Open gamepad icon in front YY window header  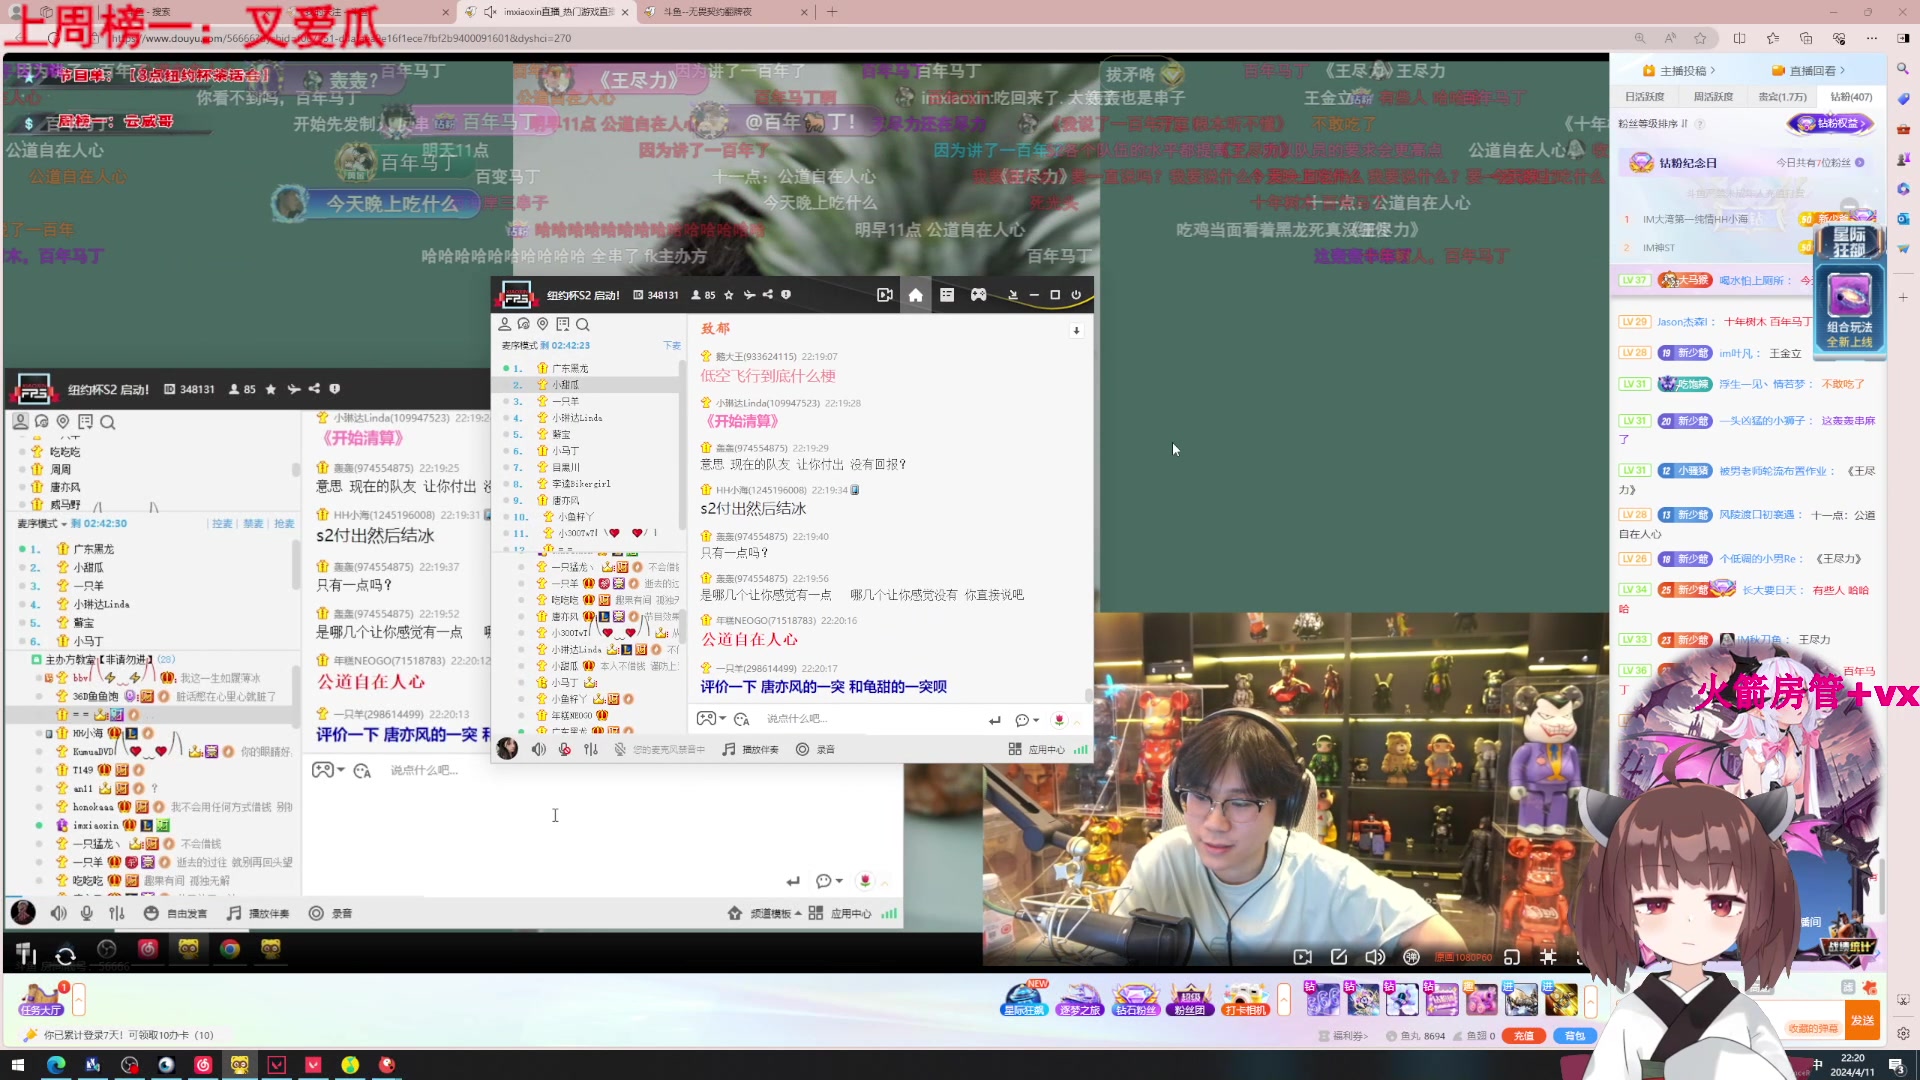pyautogui.click(x=978, y=295)
